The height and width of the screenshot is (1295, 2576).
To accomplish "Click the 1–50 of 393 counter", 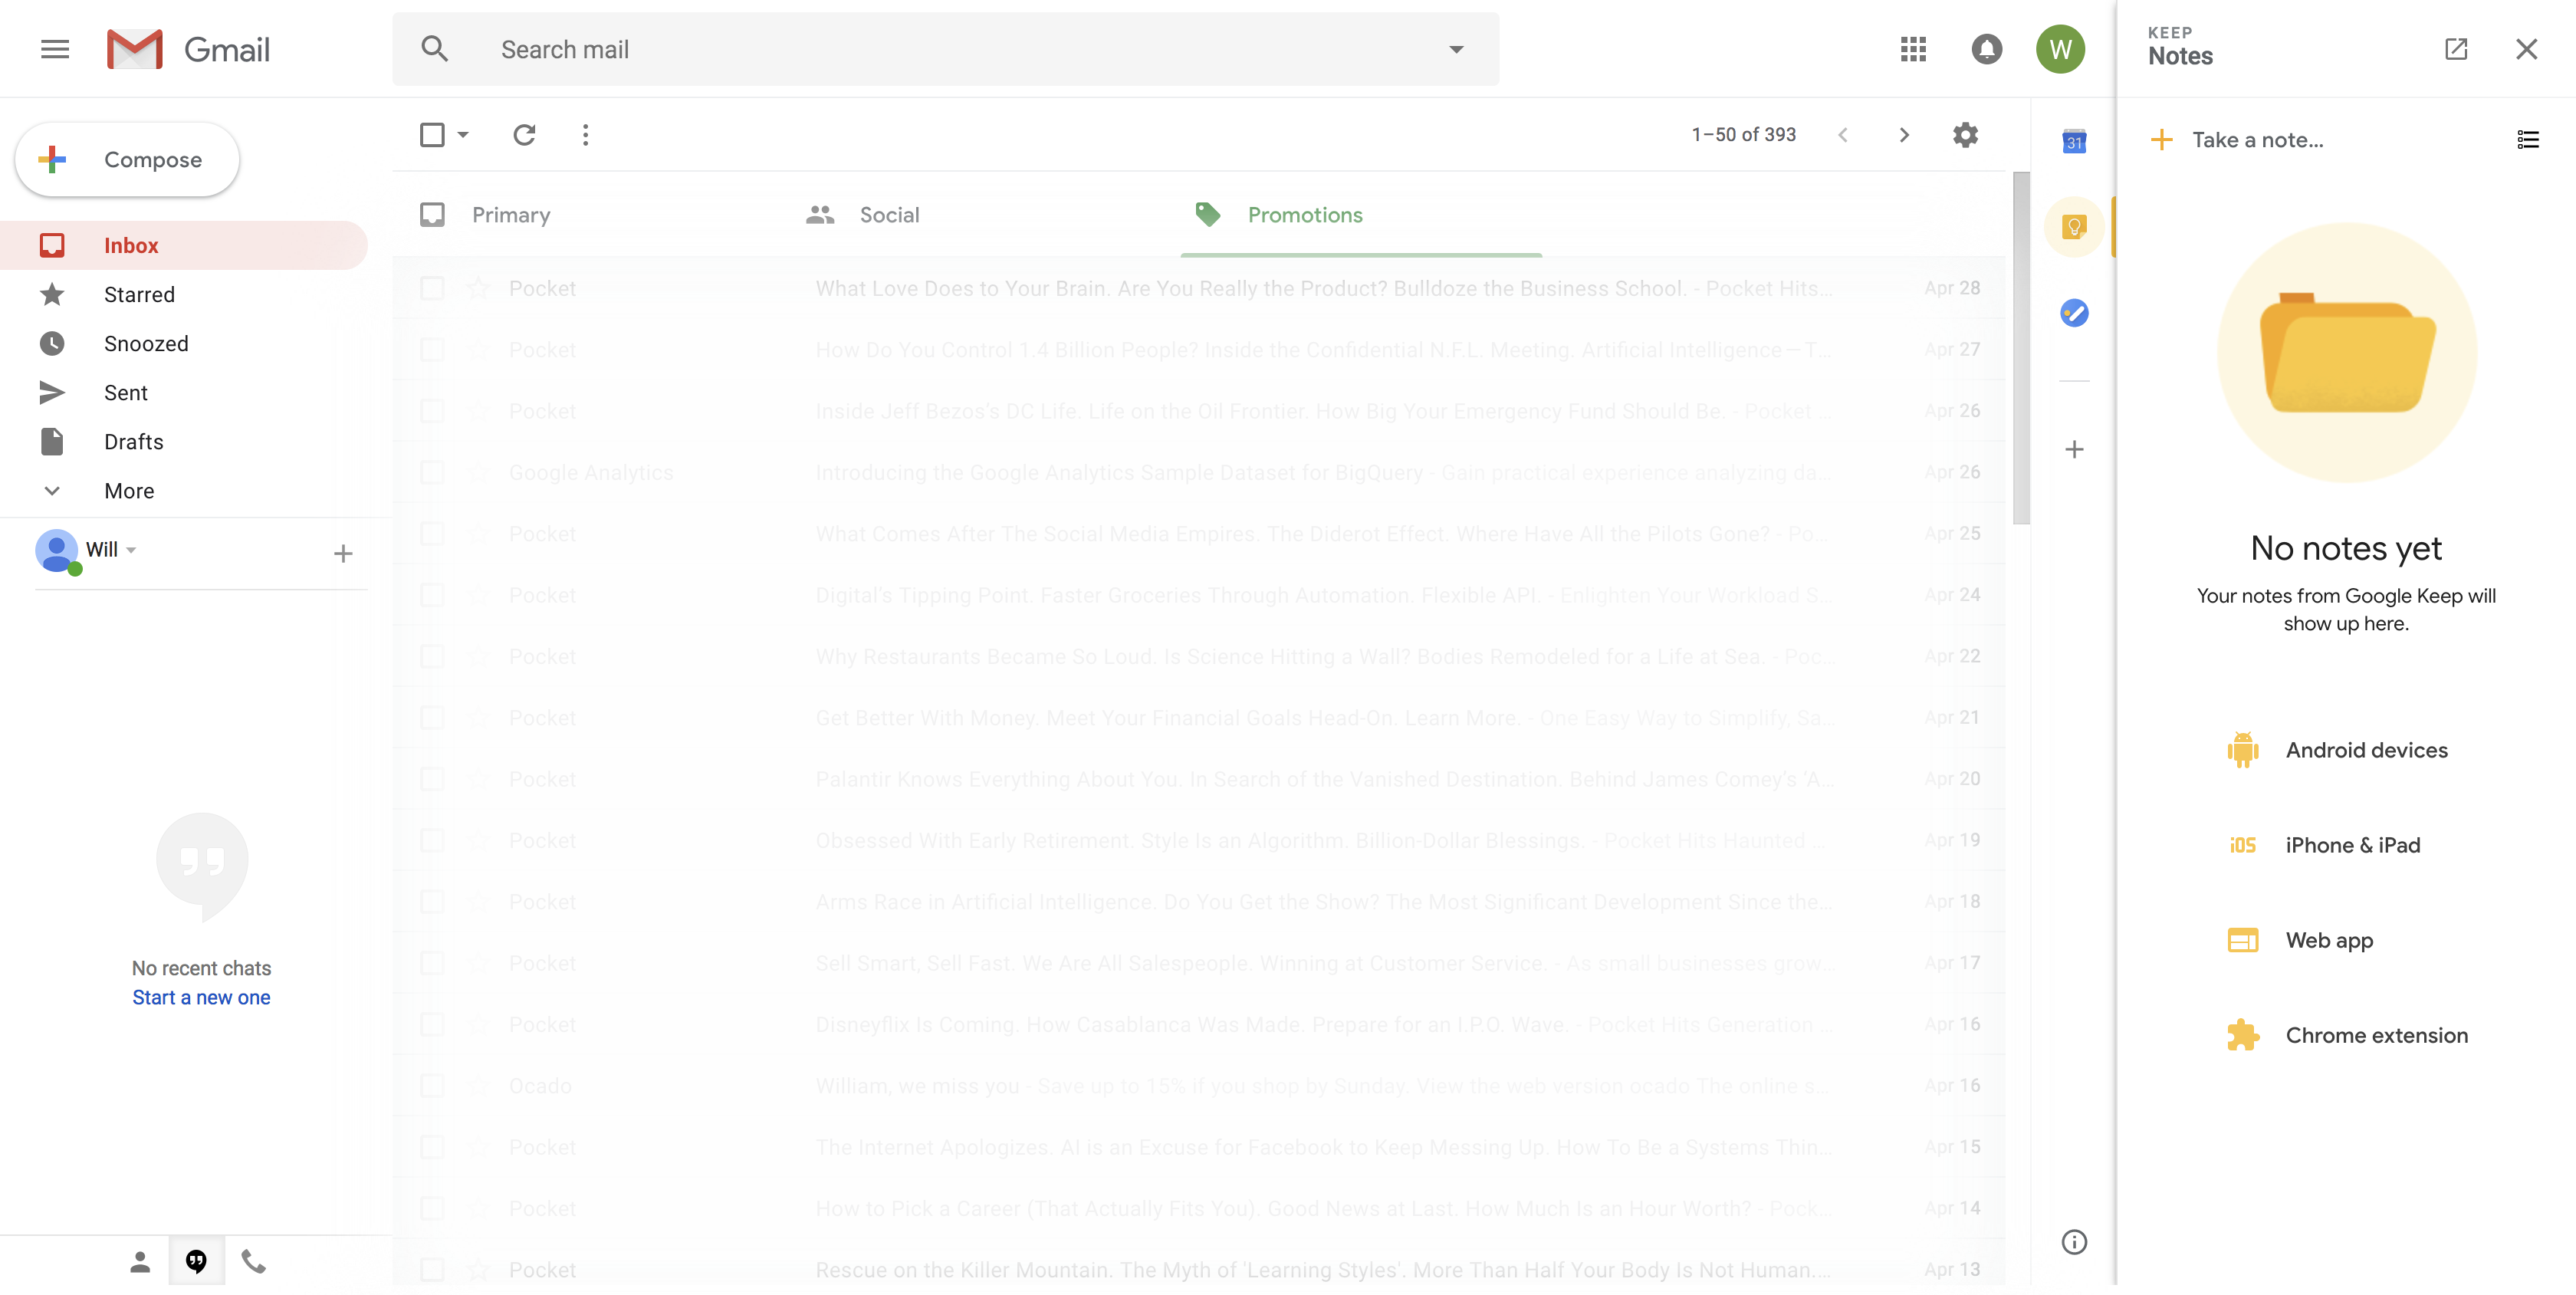I will point(1743,134).
